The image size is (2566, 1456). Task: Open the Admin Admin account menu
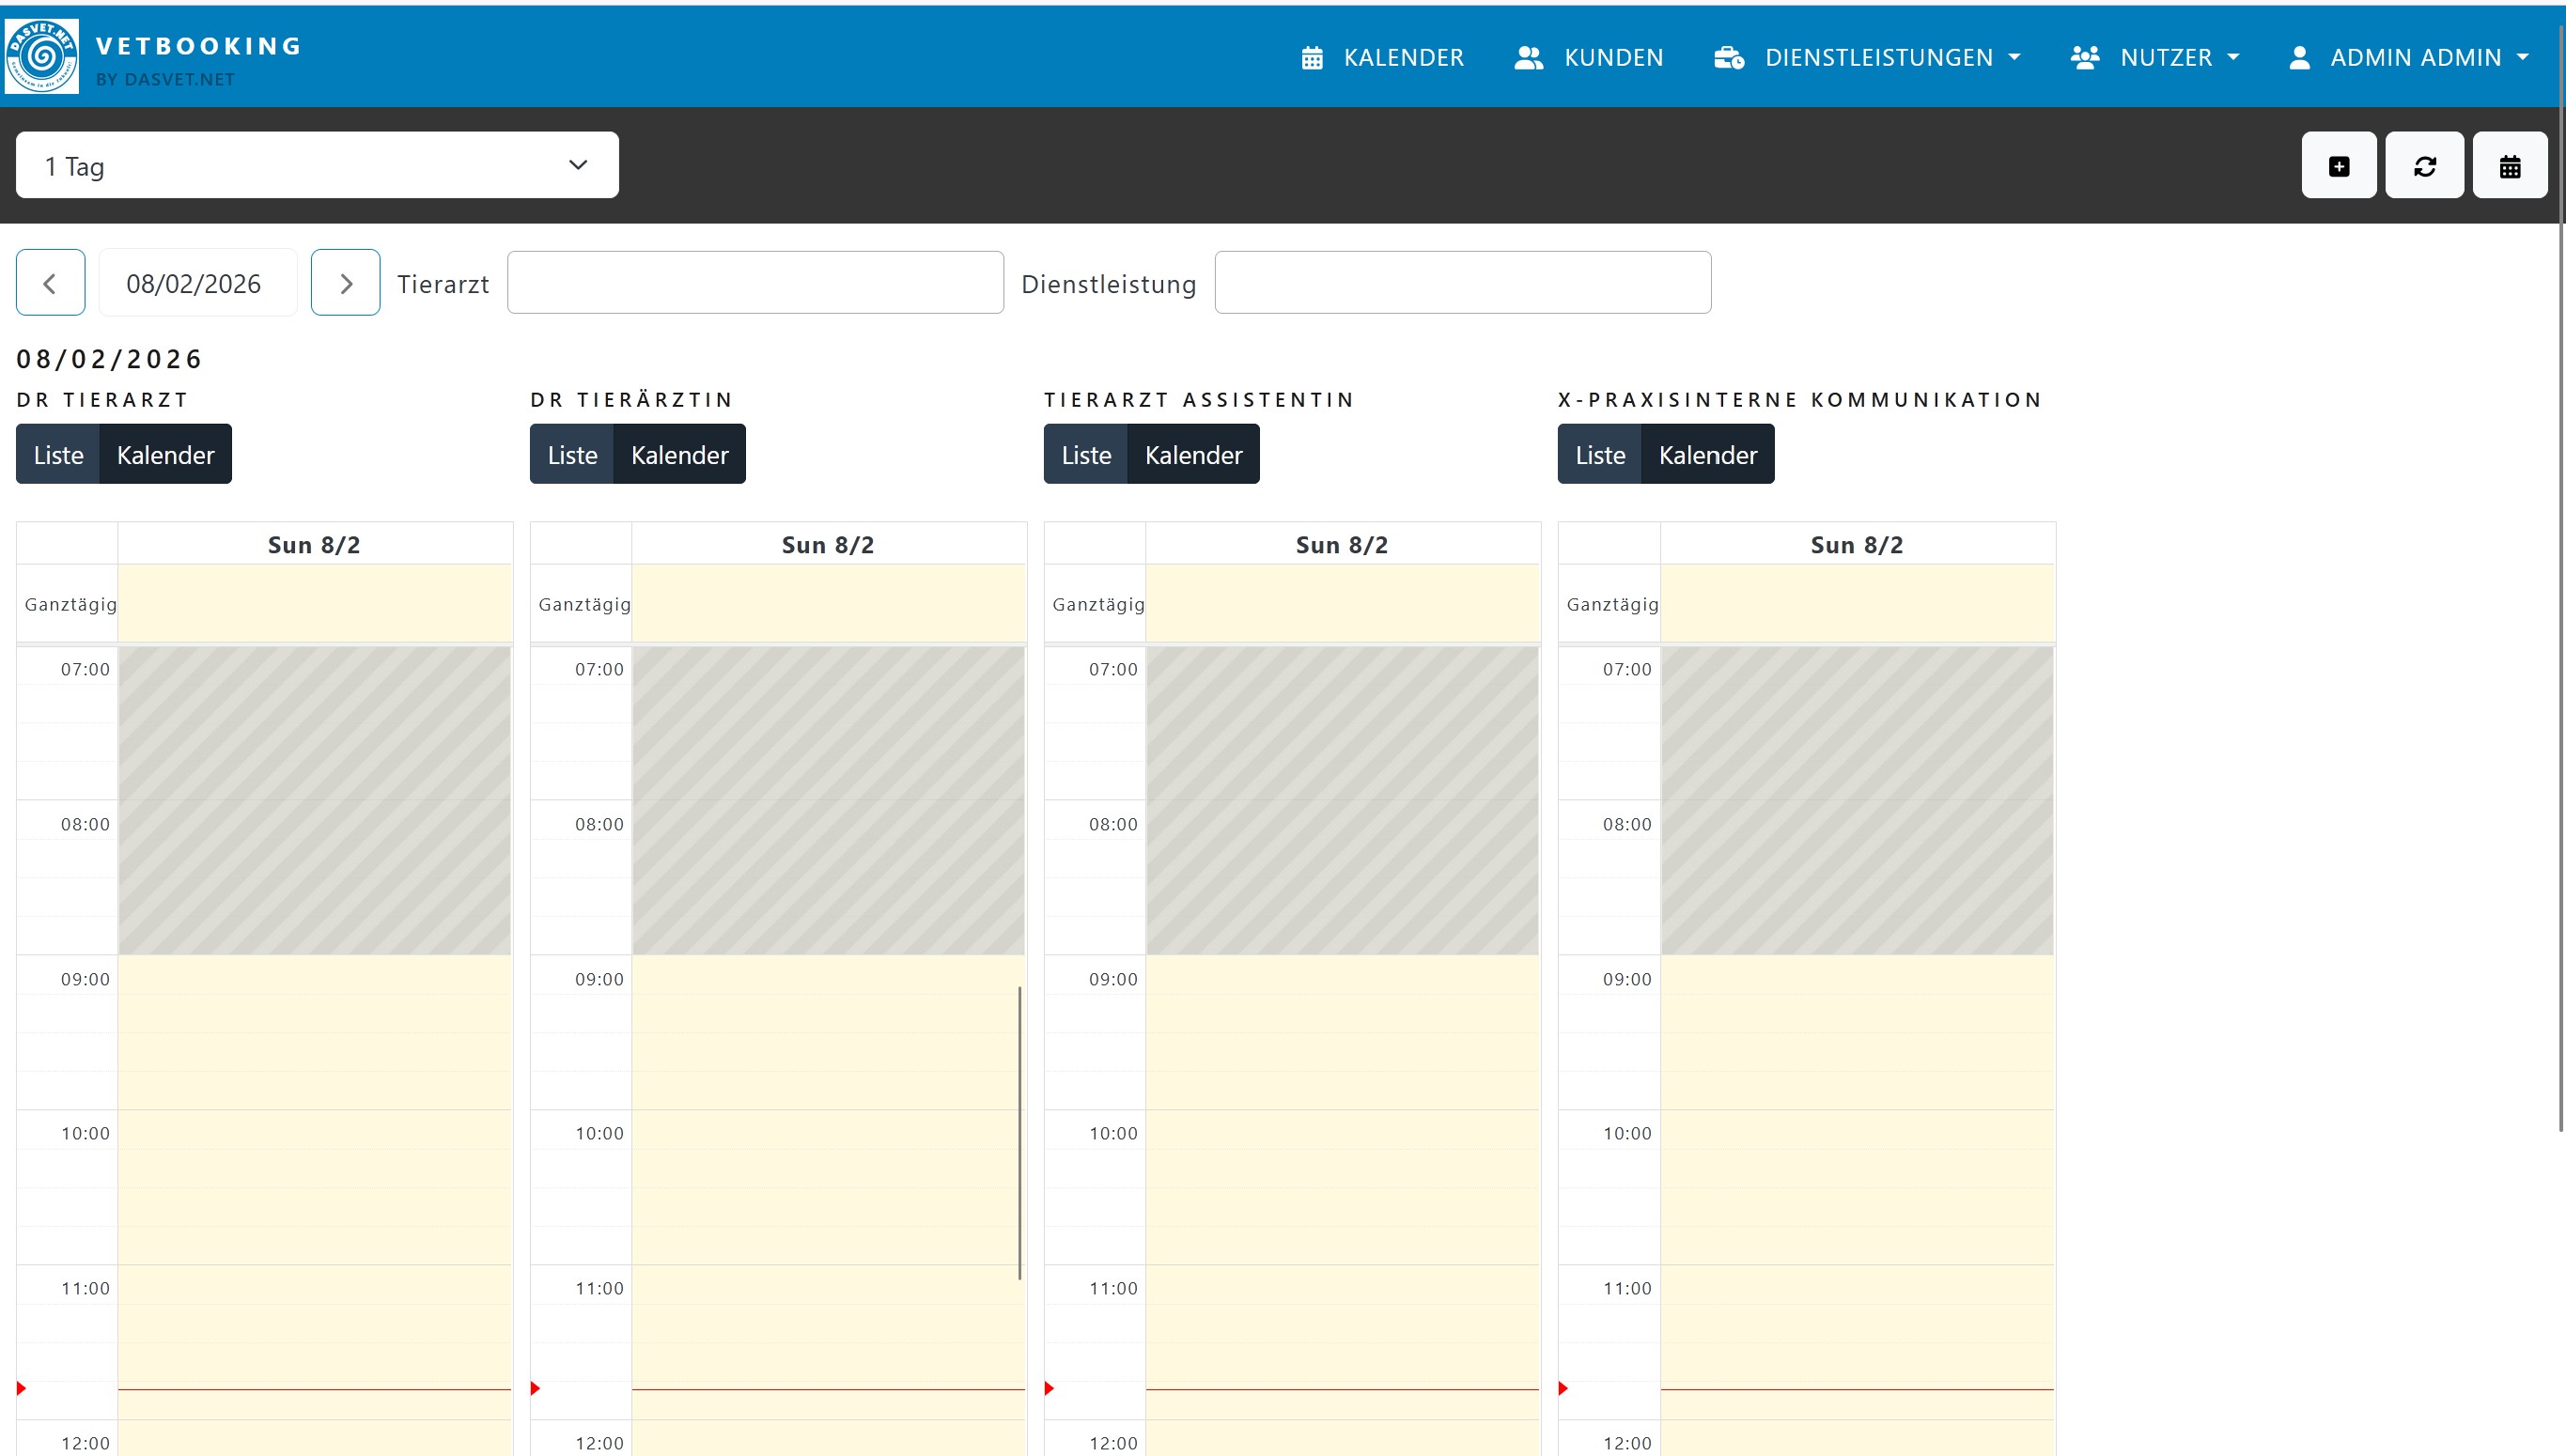2409,57
